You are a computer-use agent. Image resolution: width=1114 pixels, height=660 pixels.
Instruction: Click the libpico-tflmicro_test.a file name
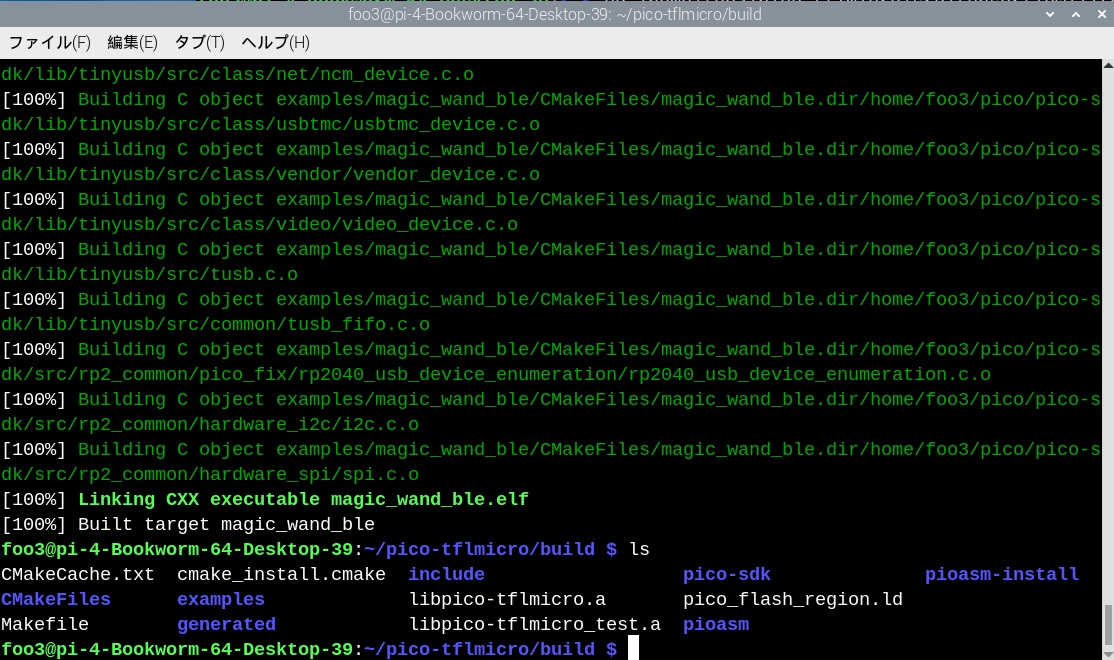click(x=535, y=624)
